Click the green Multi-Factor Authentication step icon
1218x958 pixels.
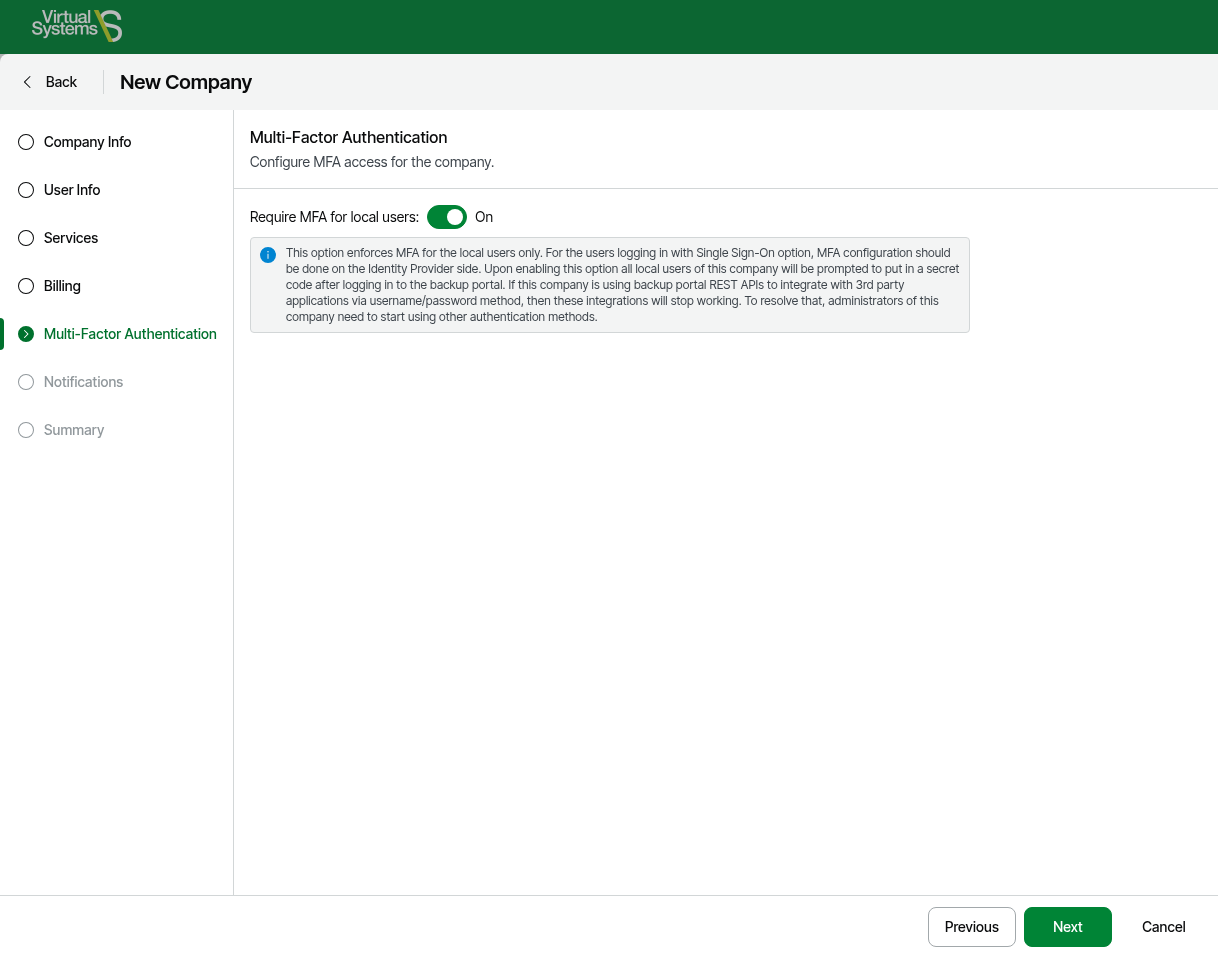tap(26, 334)
